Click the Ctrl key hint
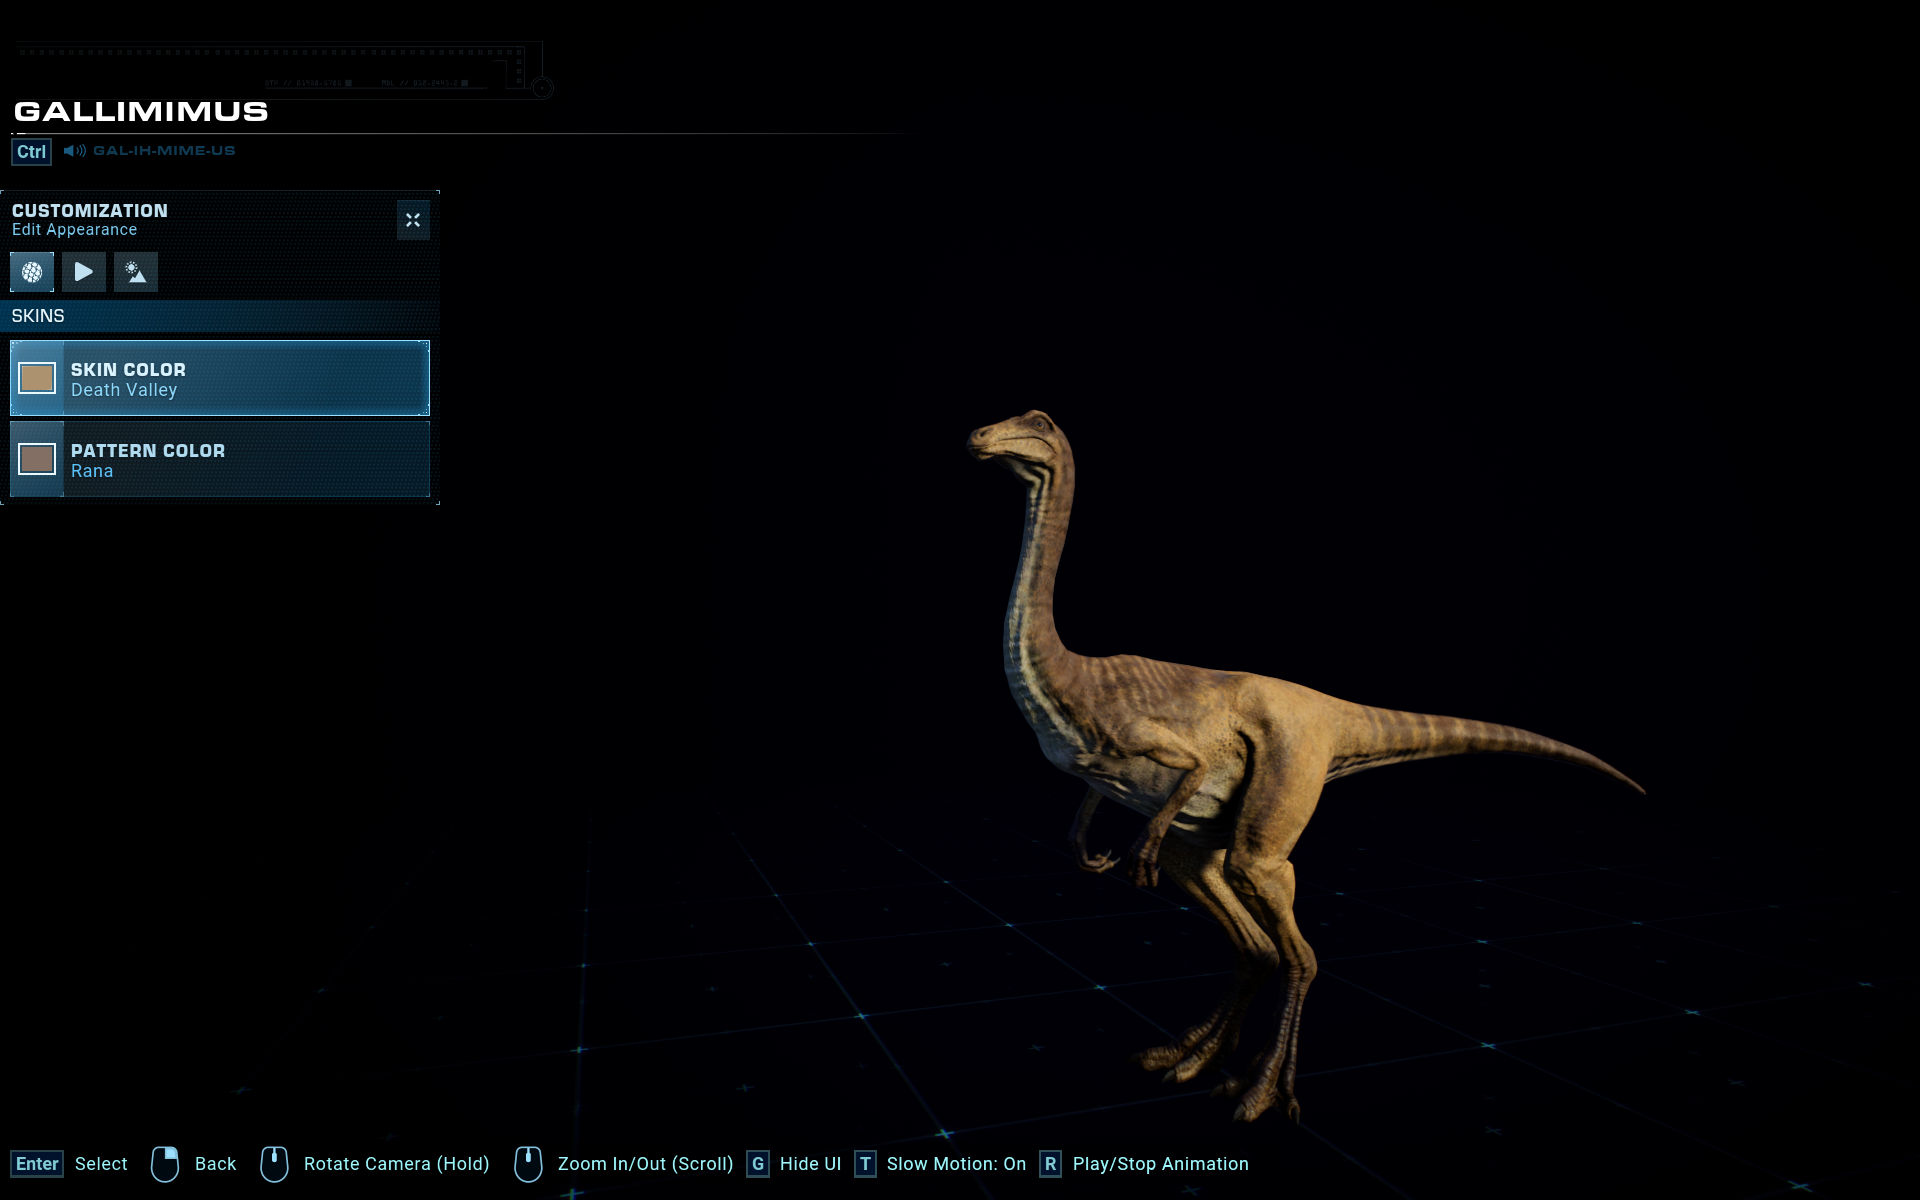Image resolution: width=1920 pixels, height=1200 pixels. pyautogui.click(x=31, y=152)
